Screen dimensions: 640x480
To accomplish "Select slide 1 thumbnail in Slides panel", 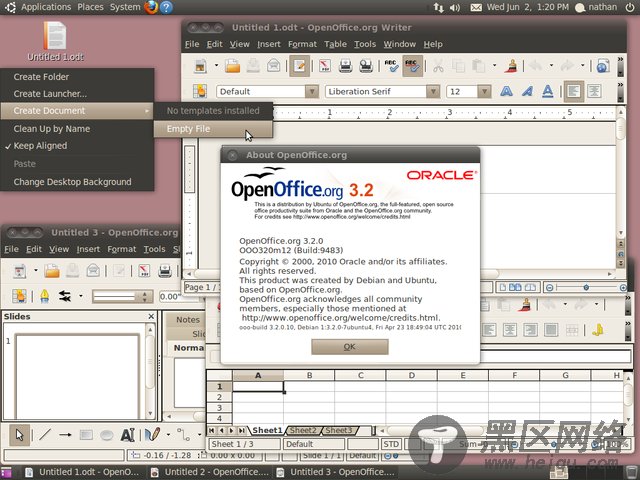I will (78, 375).
